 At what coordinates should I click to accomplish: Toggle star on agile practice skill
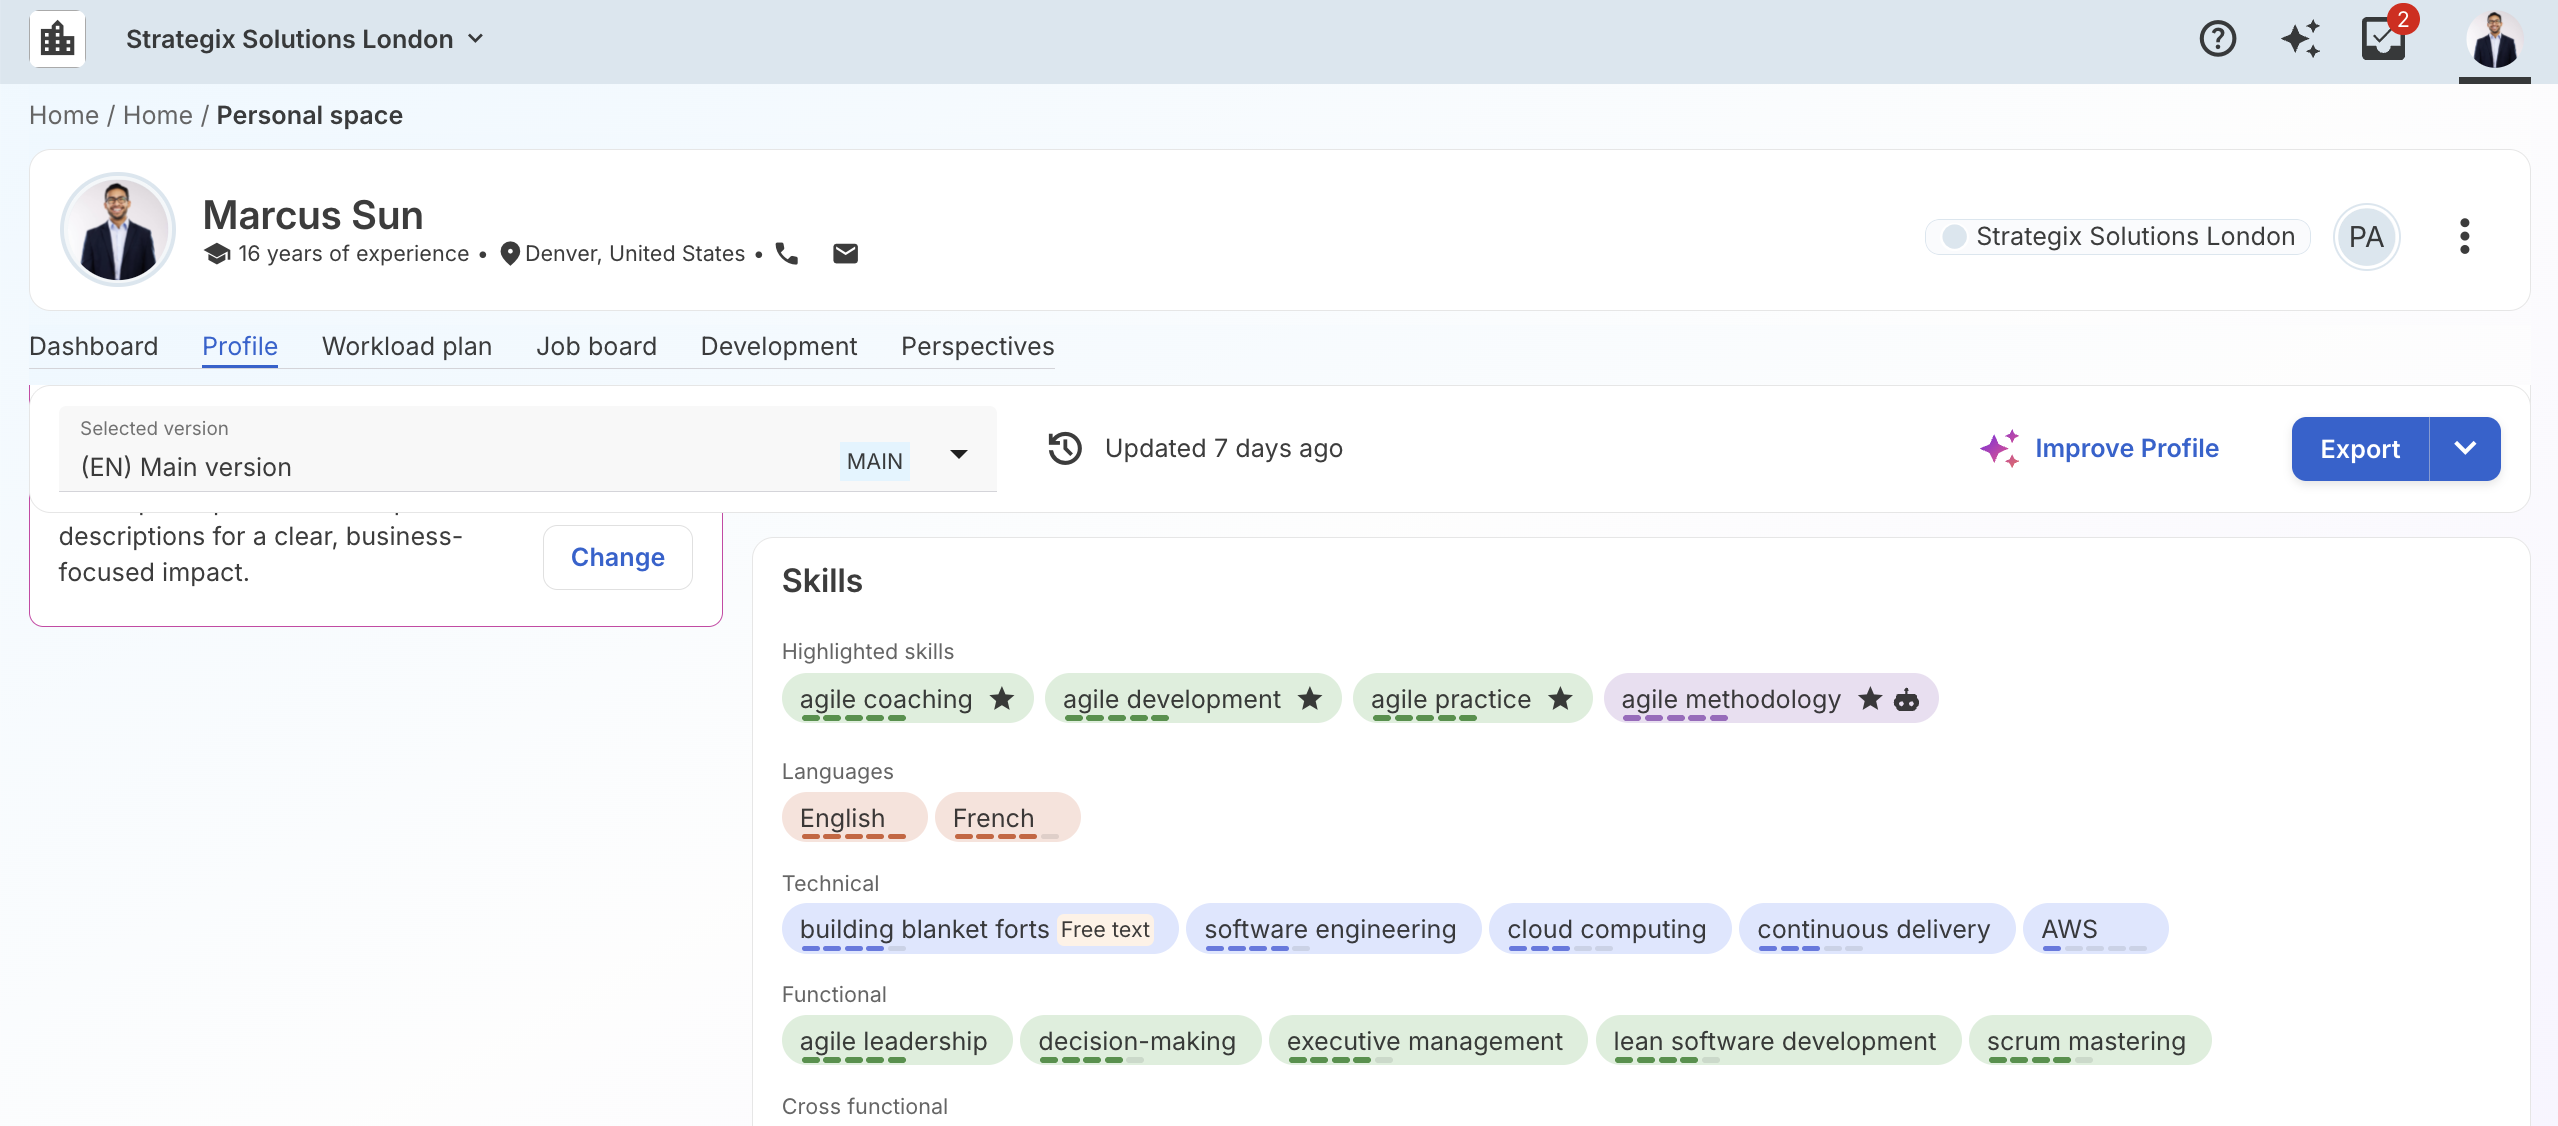(x=1560, y=699)
